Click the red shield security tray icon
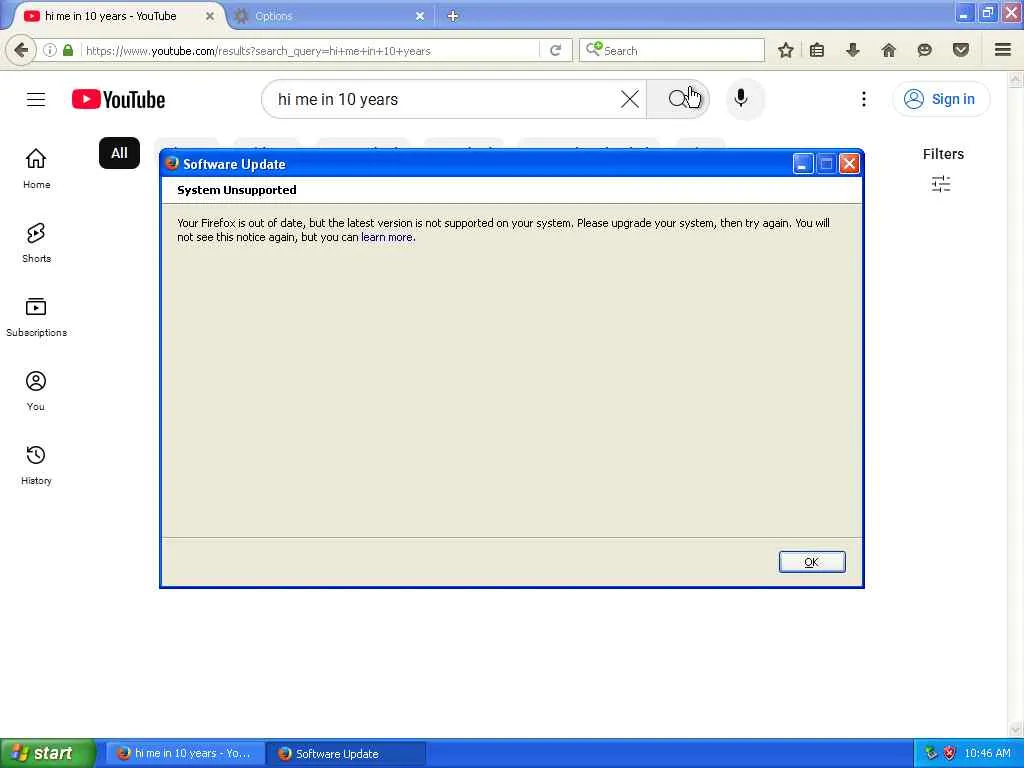 [x=949, y=753]
